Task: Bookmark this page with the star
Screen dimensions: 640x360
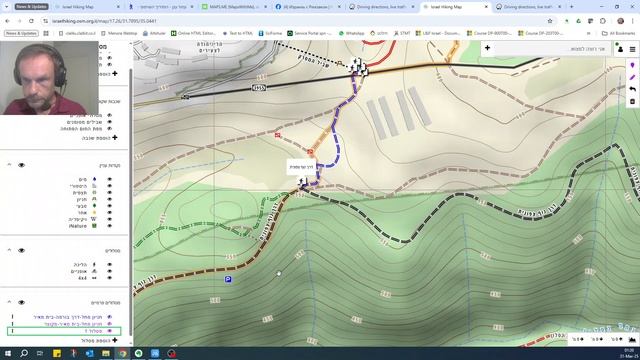Action: [550, 21]
